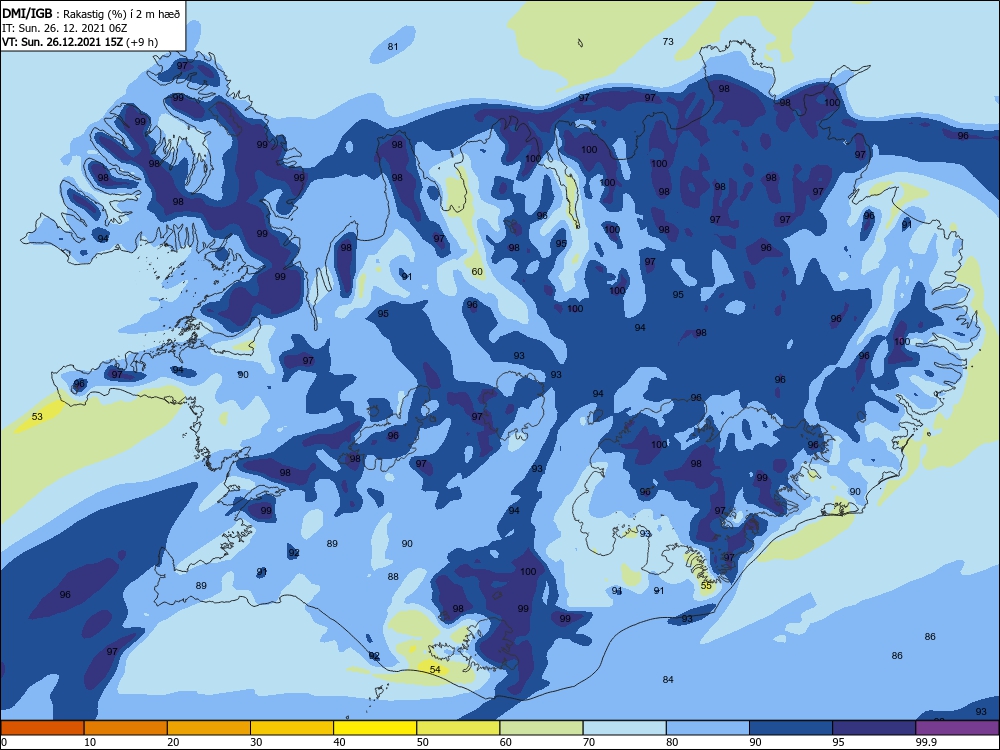
Task: Select the humidity value 54 on the map
Action: (x=435, y=669)
